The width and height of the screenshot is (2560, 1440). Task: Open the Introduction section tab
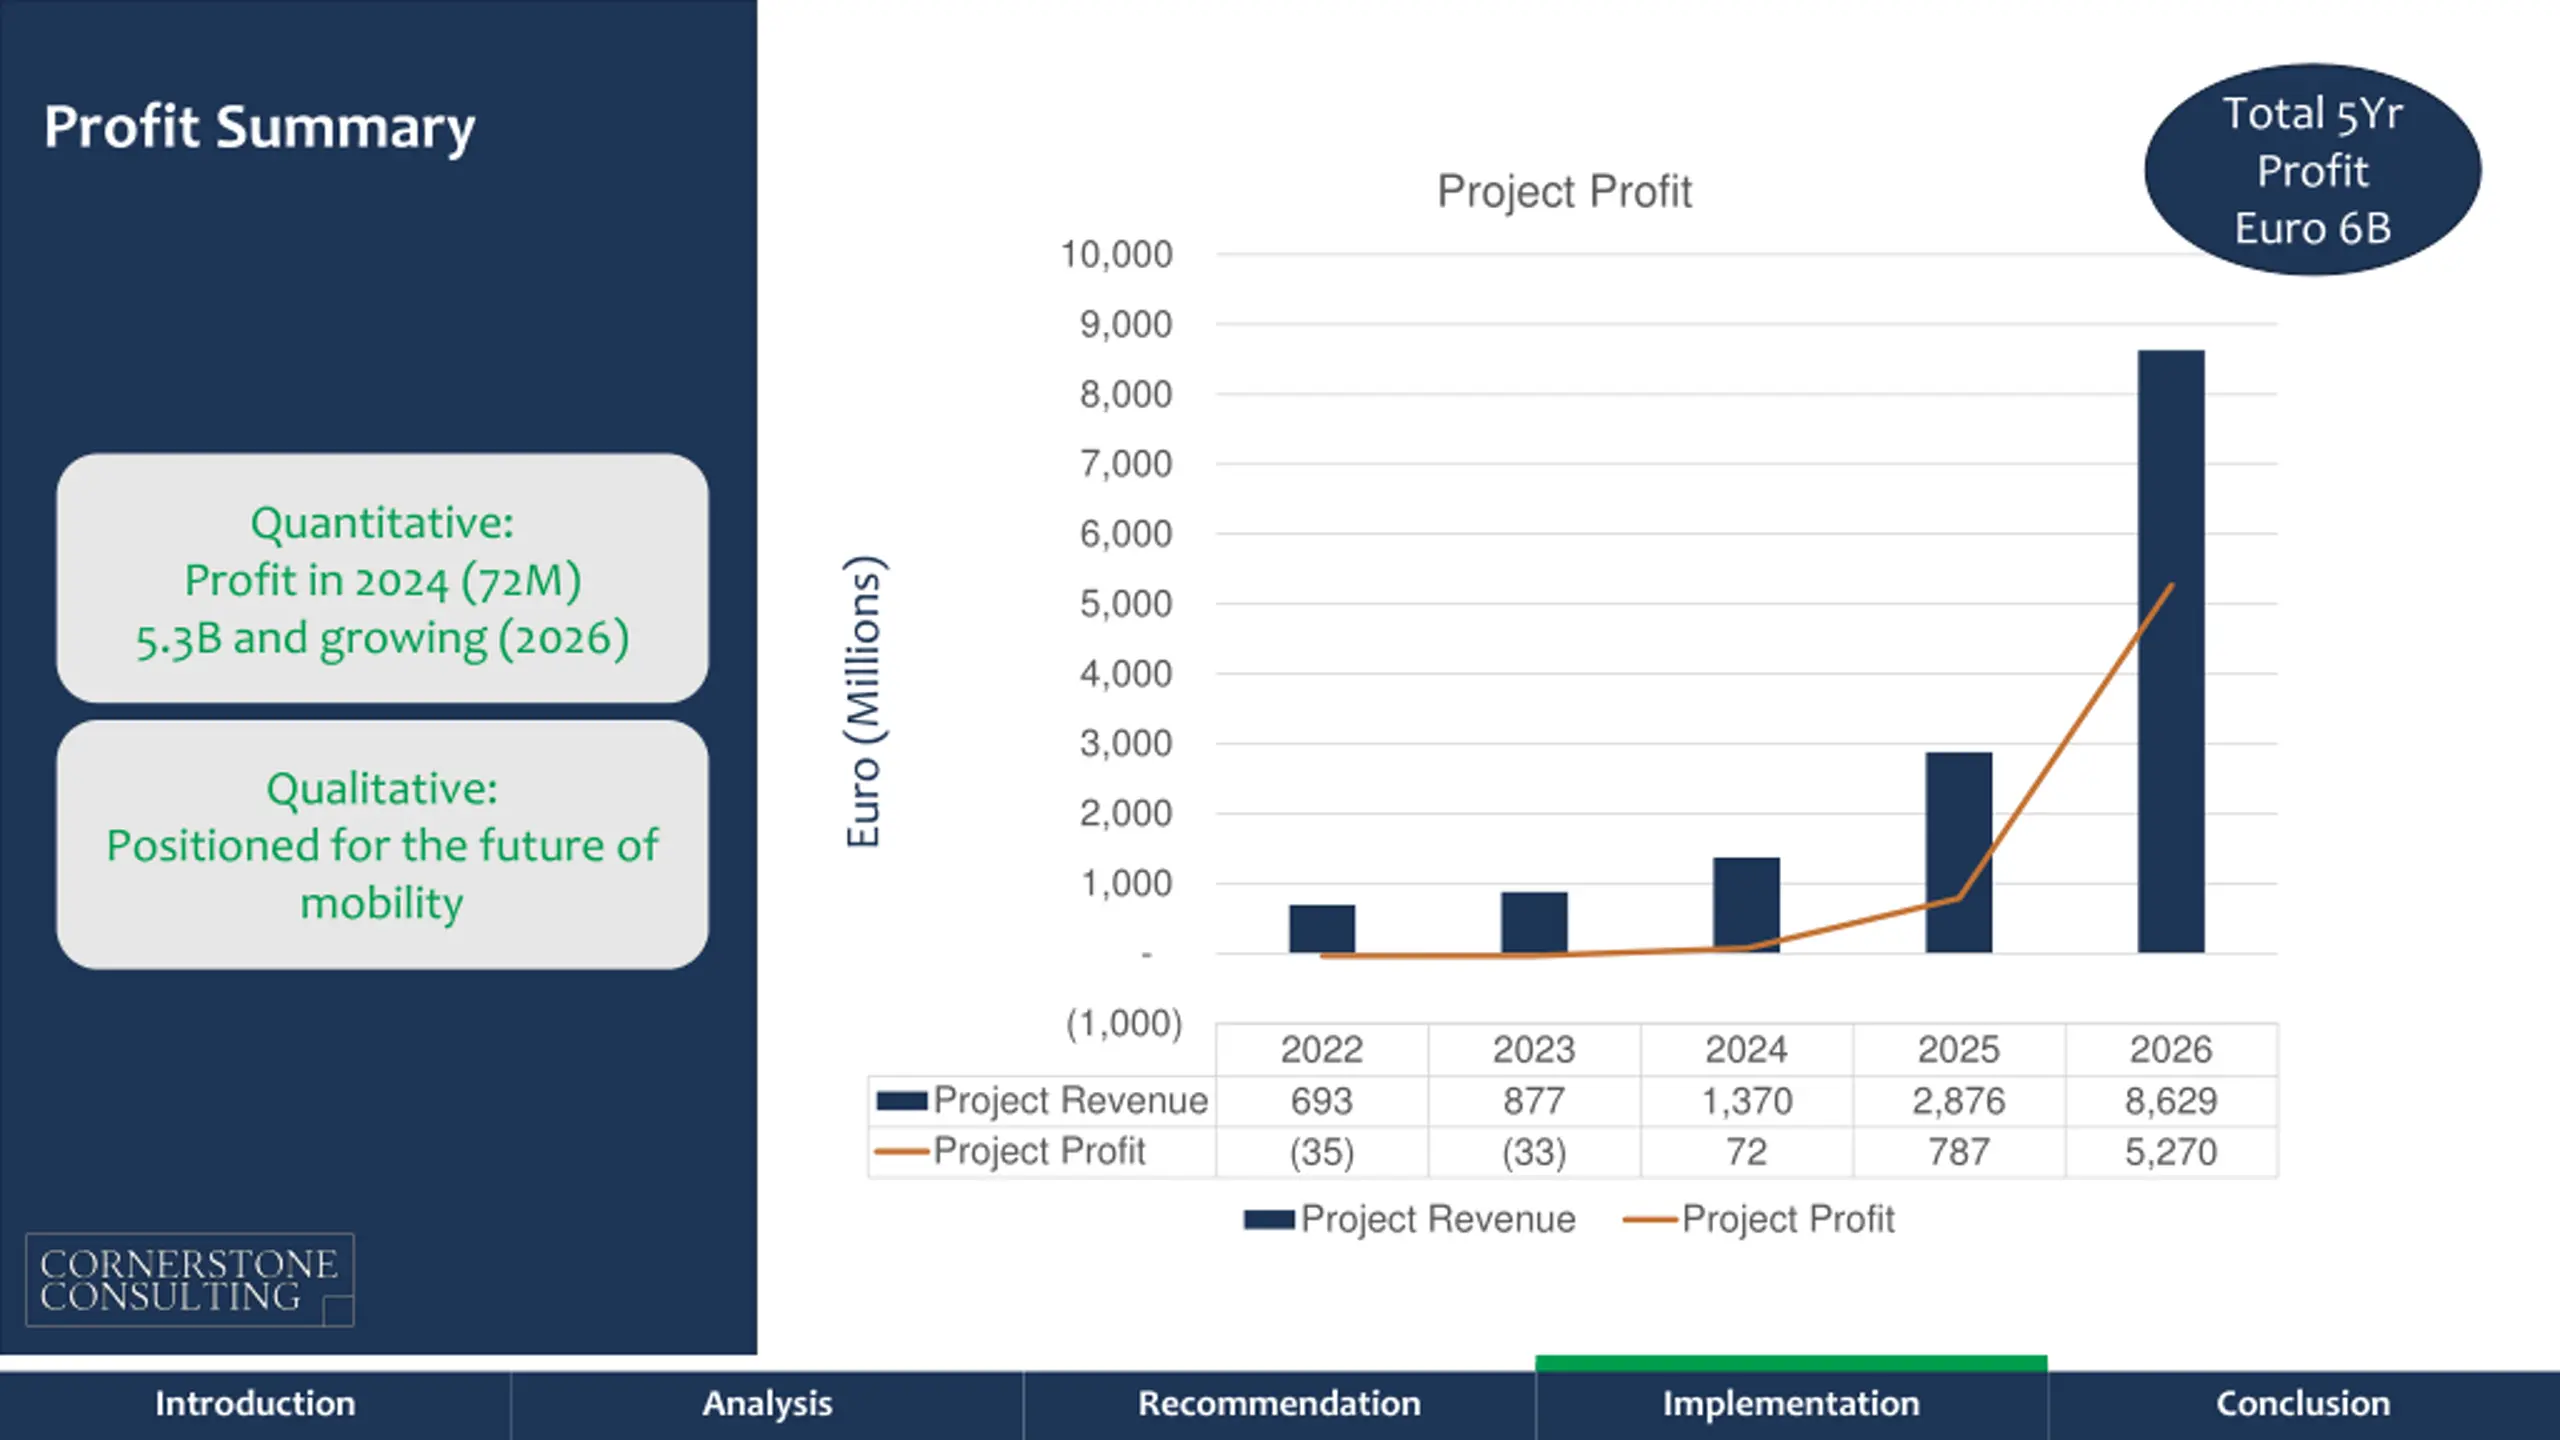[255, 1404]
